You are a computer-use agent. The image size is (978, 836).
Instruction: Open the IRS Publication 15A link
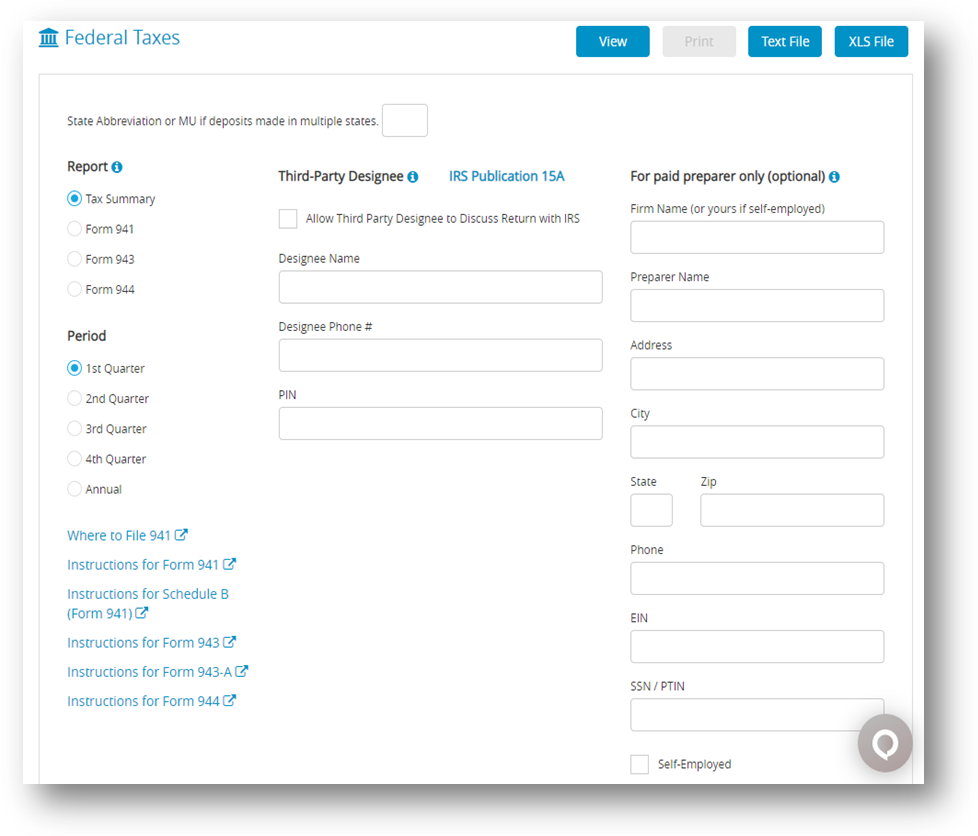(506, 176)
